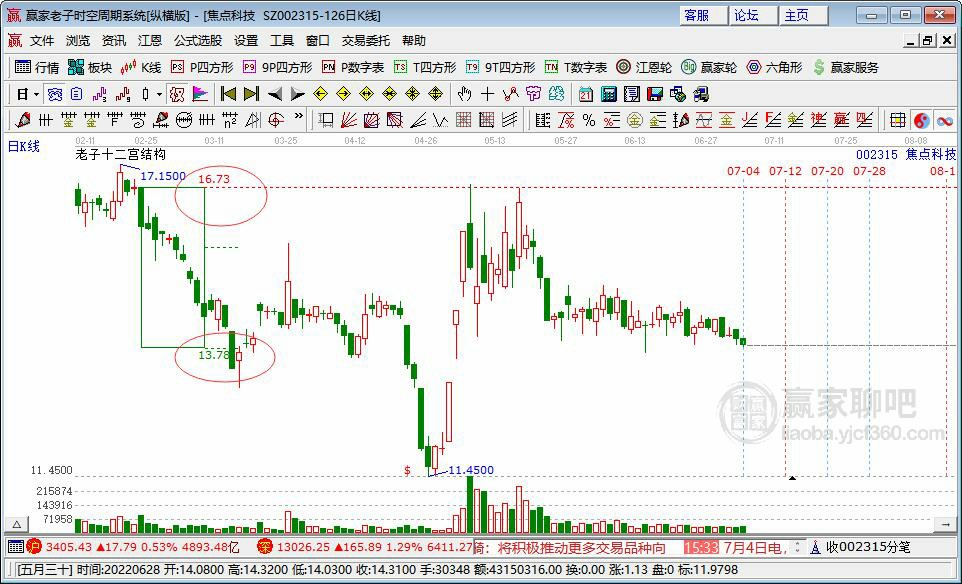This screenshot has width=962, height=584.
Task: Click the yellow diamond left-arrow icon
Action: click(x=320, y=94)
